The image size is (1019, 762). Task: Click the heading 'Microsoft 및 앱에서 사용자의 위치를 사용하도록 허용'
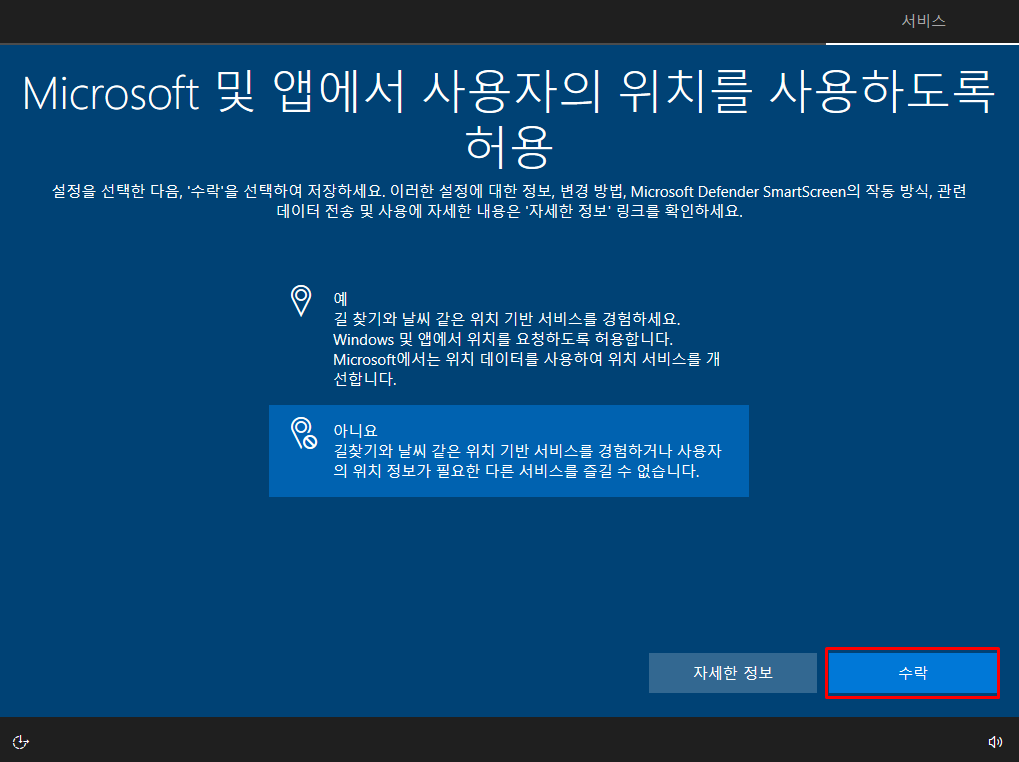pyautogui.click(x=509, y=118)
